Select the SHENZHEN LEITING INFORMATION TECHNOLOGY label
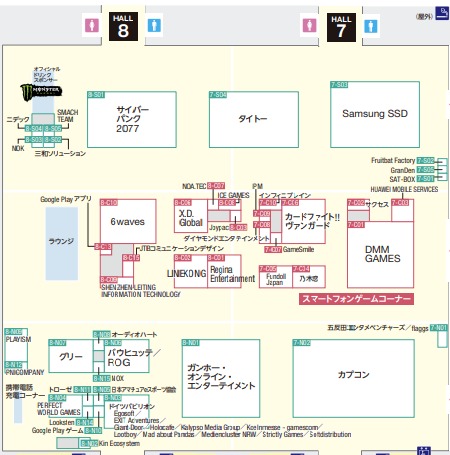Viewport: 450px width, 455px height. 141,291
